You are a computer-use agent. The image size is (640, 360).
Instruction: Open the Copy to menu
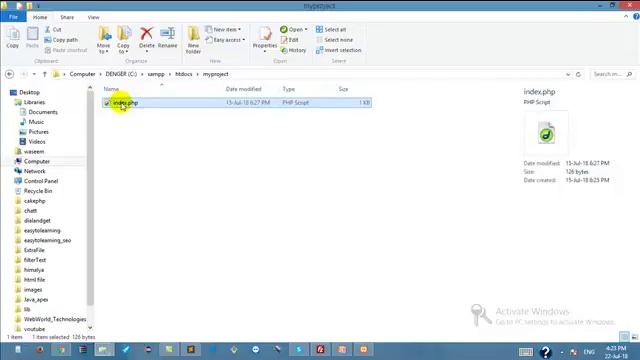tap(124, 40)
